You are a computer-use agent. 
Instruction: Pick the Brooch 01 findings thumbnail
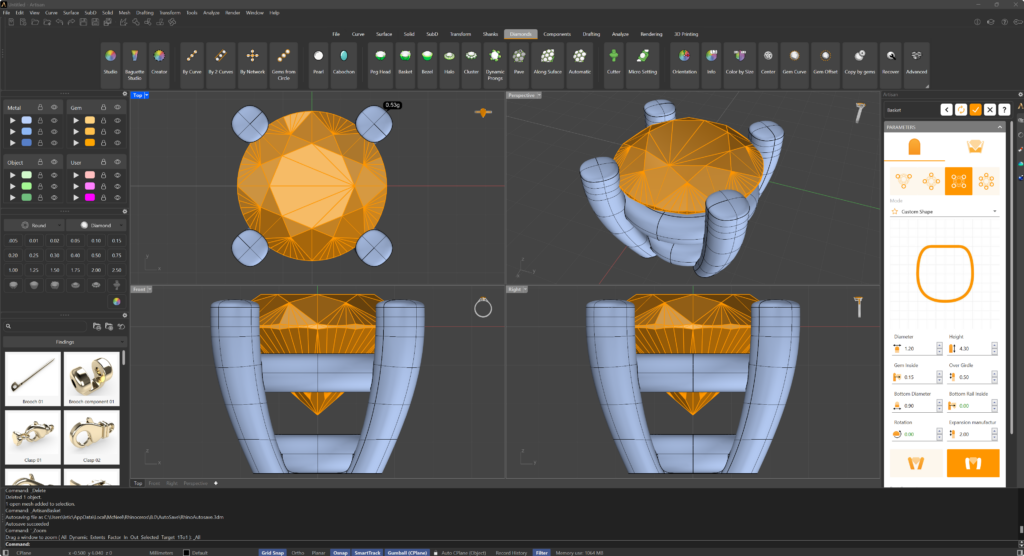click(33, 379)
